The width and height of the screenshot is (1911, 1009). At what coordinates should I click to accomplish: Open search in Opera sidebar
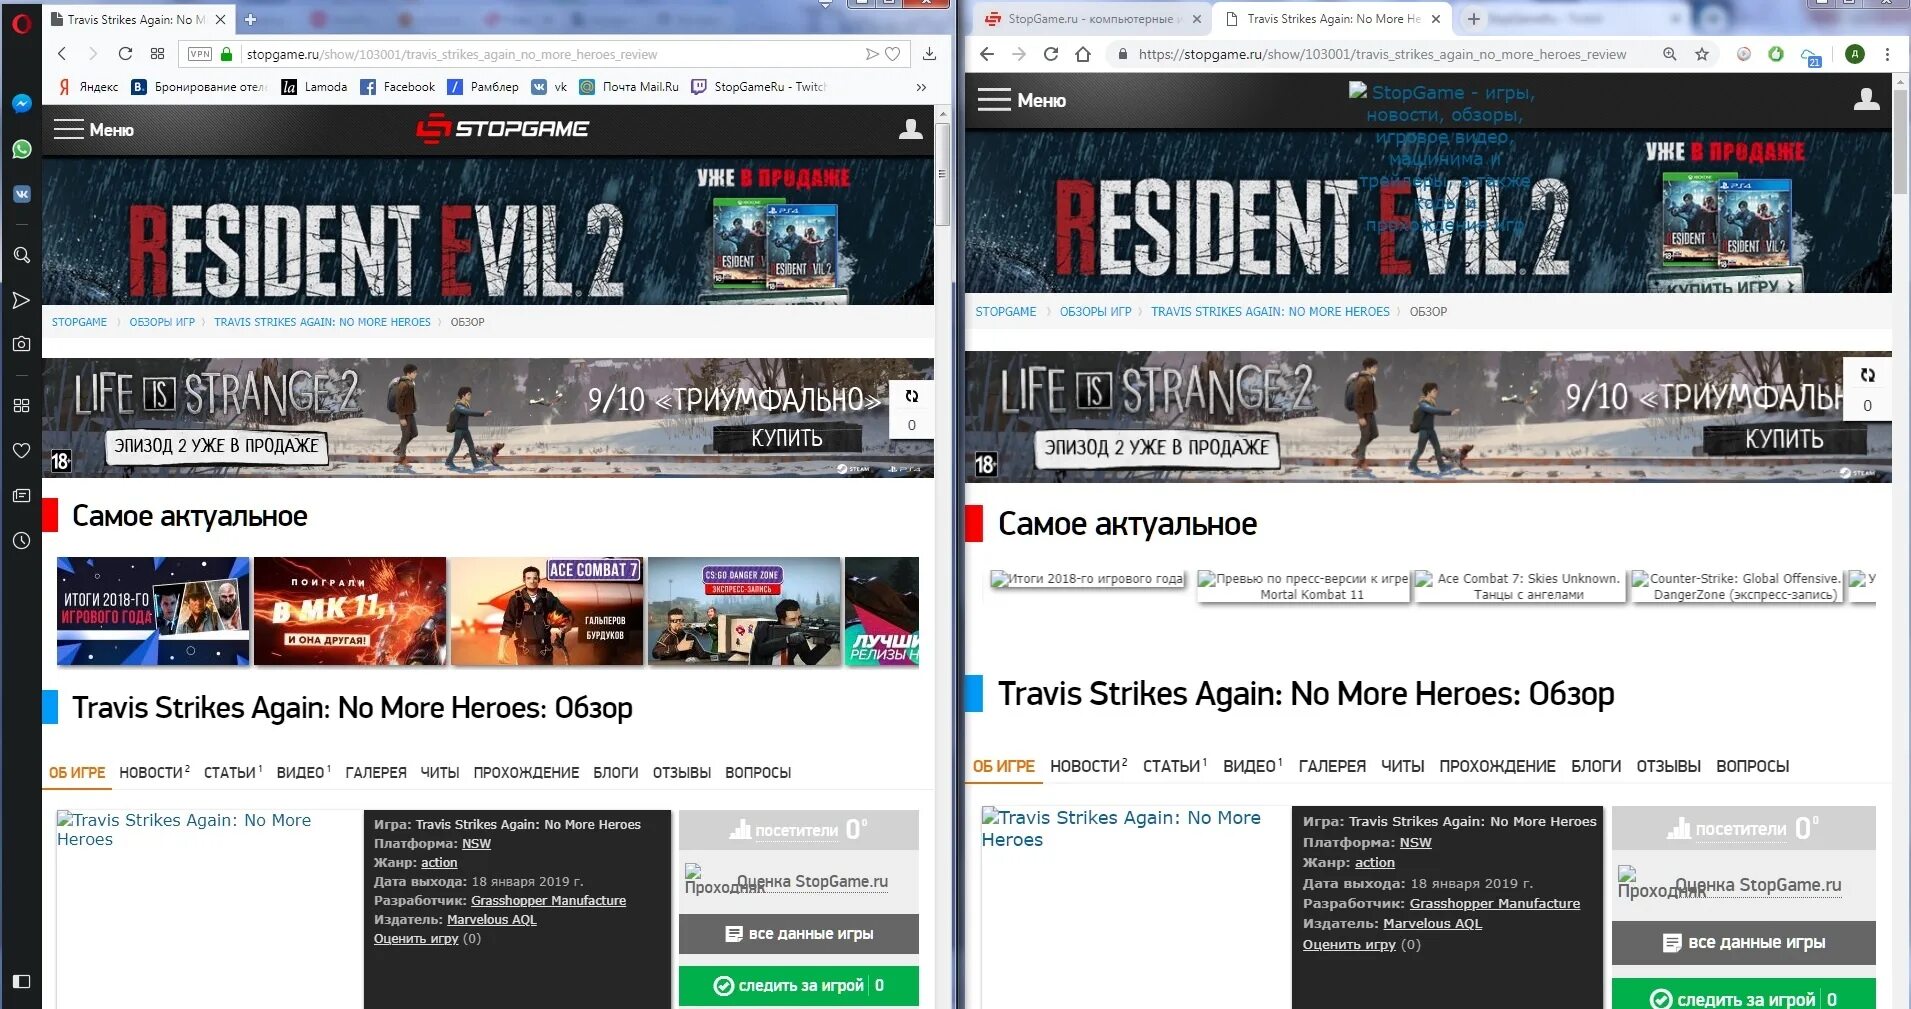[x=21, y=255]
